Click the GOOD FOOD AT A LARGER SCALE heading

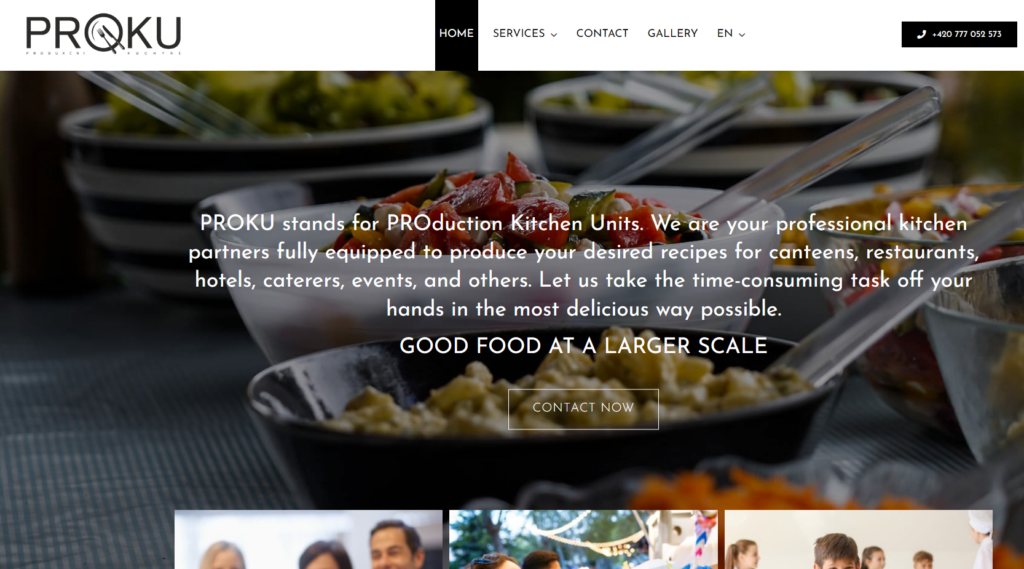(x=583, y=346)
